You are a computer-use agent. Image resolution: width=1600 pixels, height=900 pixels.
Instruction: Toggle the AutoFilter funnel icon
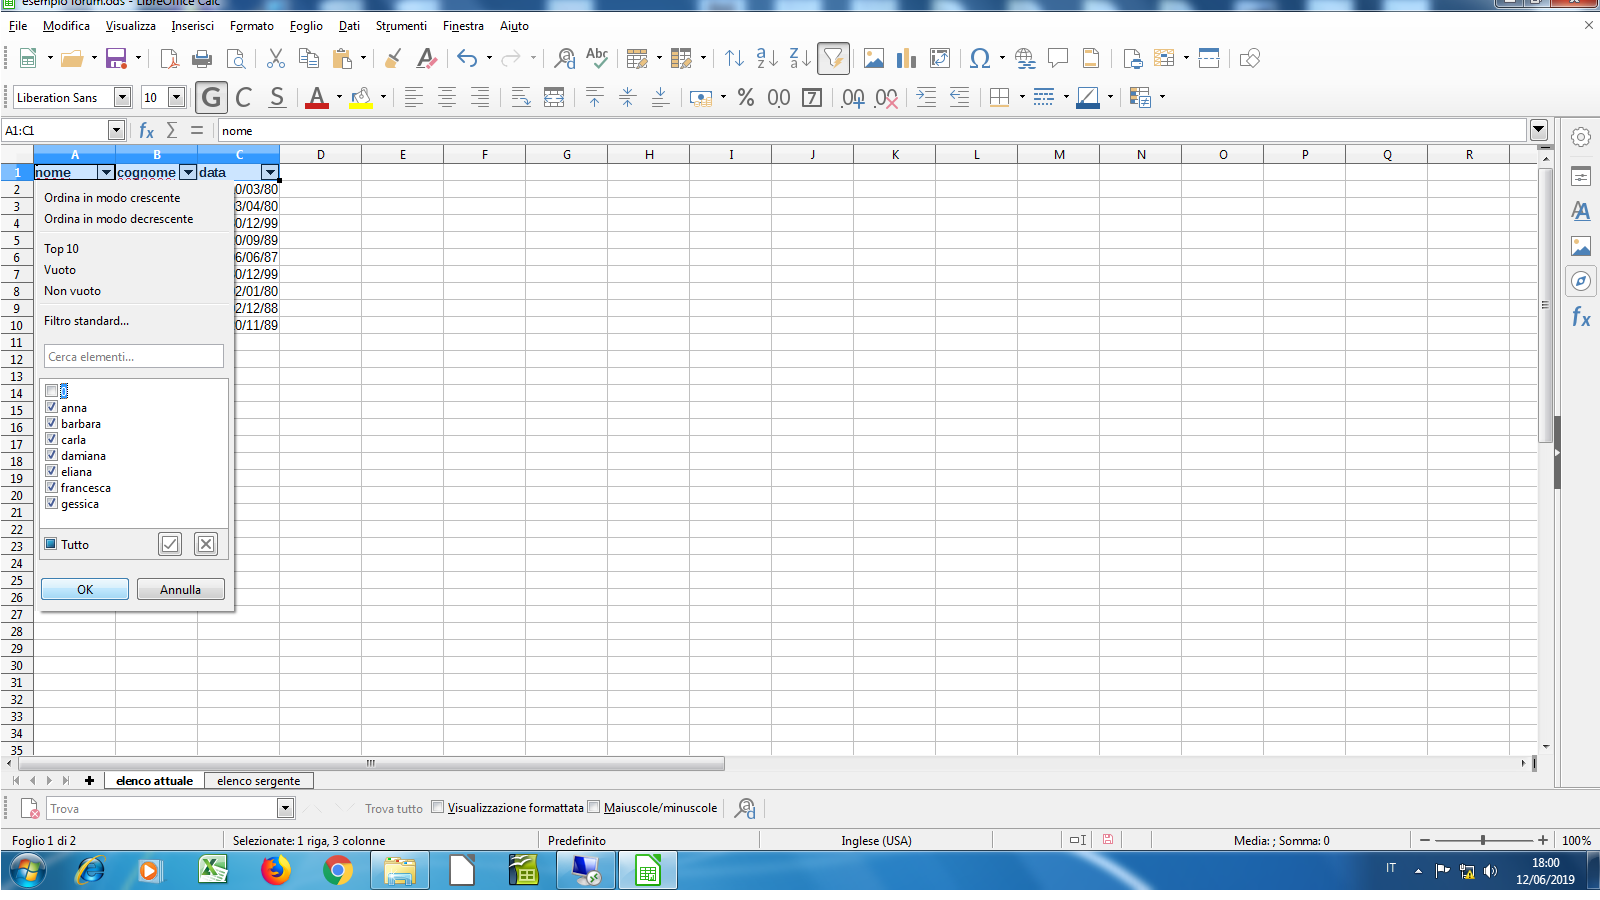pos(833,59)
